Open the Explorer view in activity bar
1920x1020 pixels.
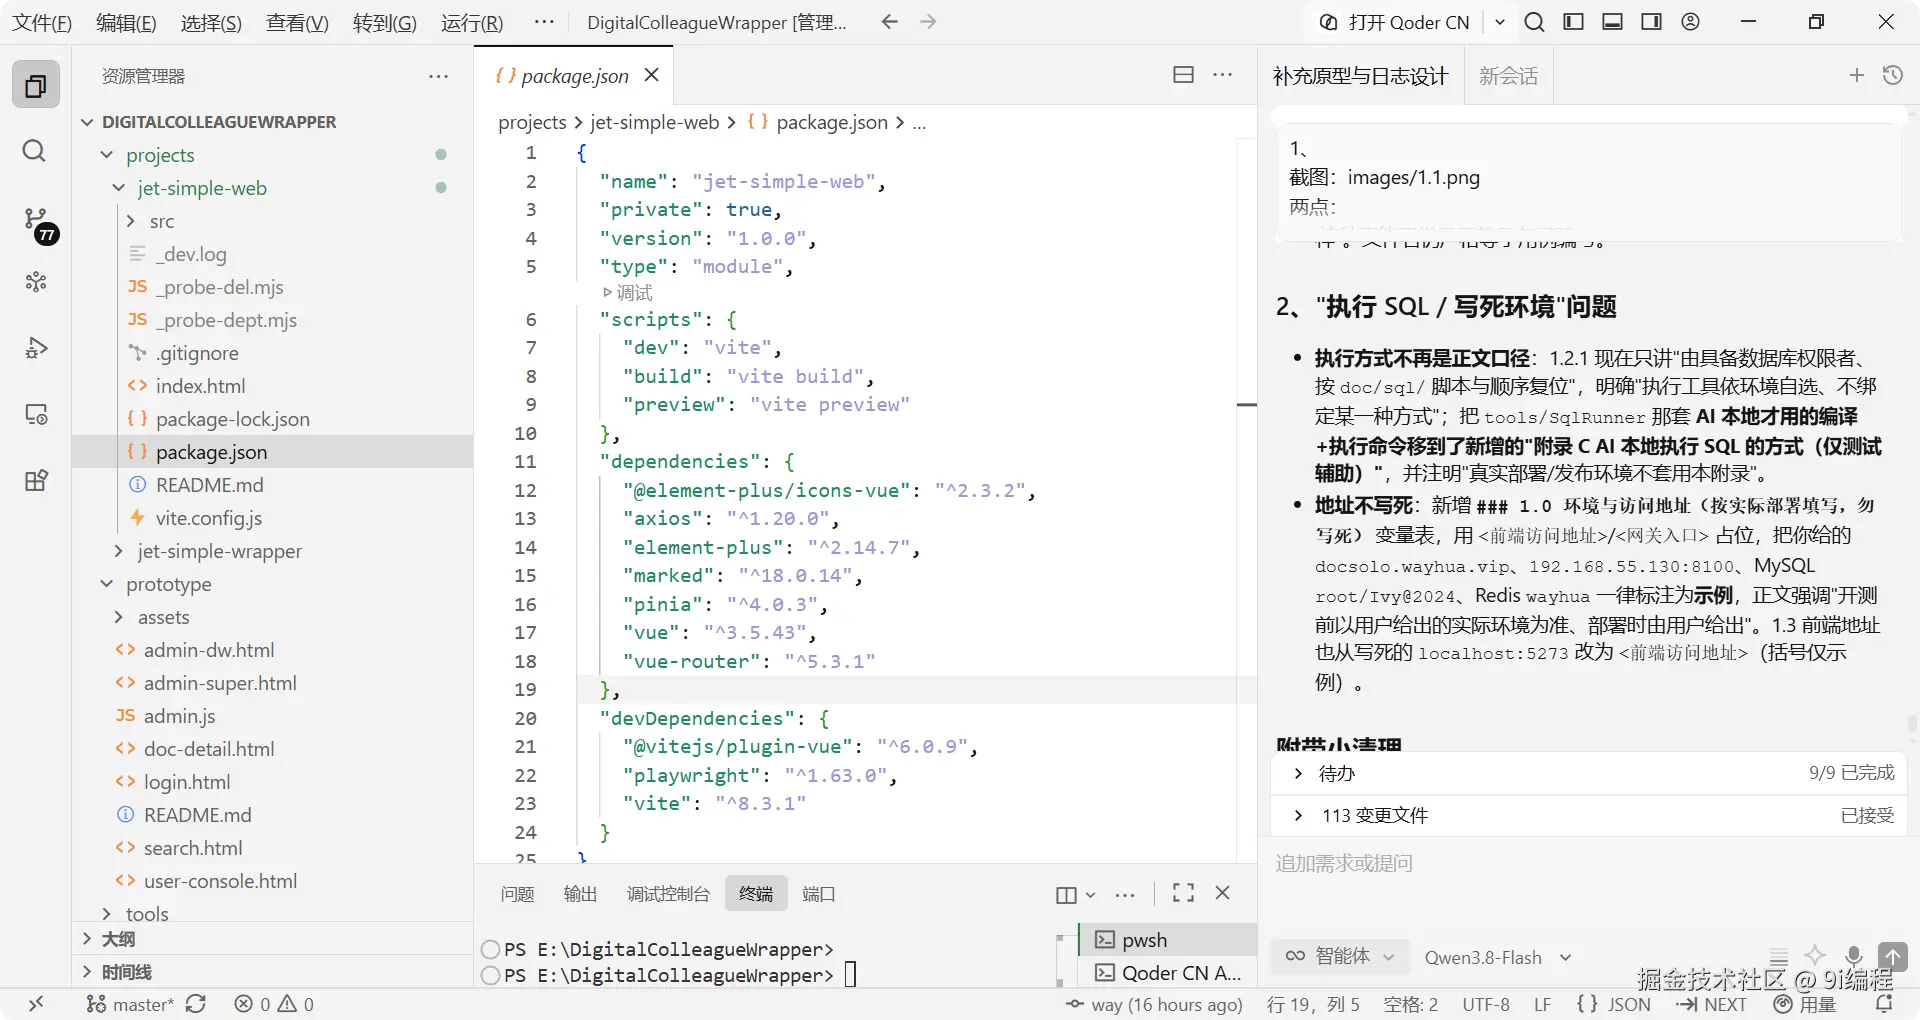(36, 85)
